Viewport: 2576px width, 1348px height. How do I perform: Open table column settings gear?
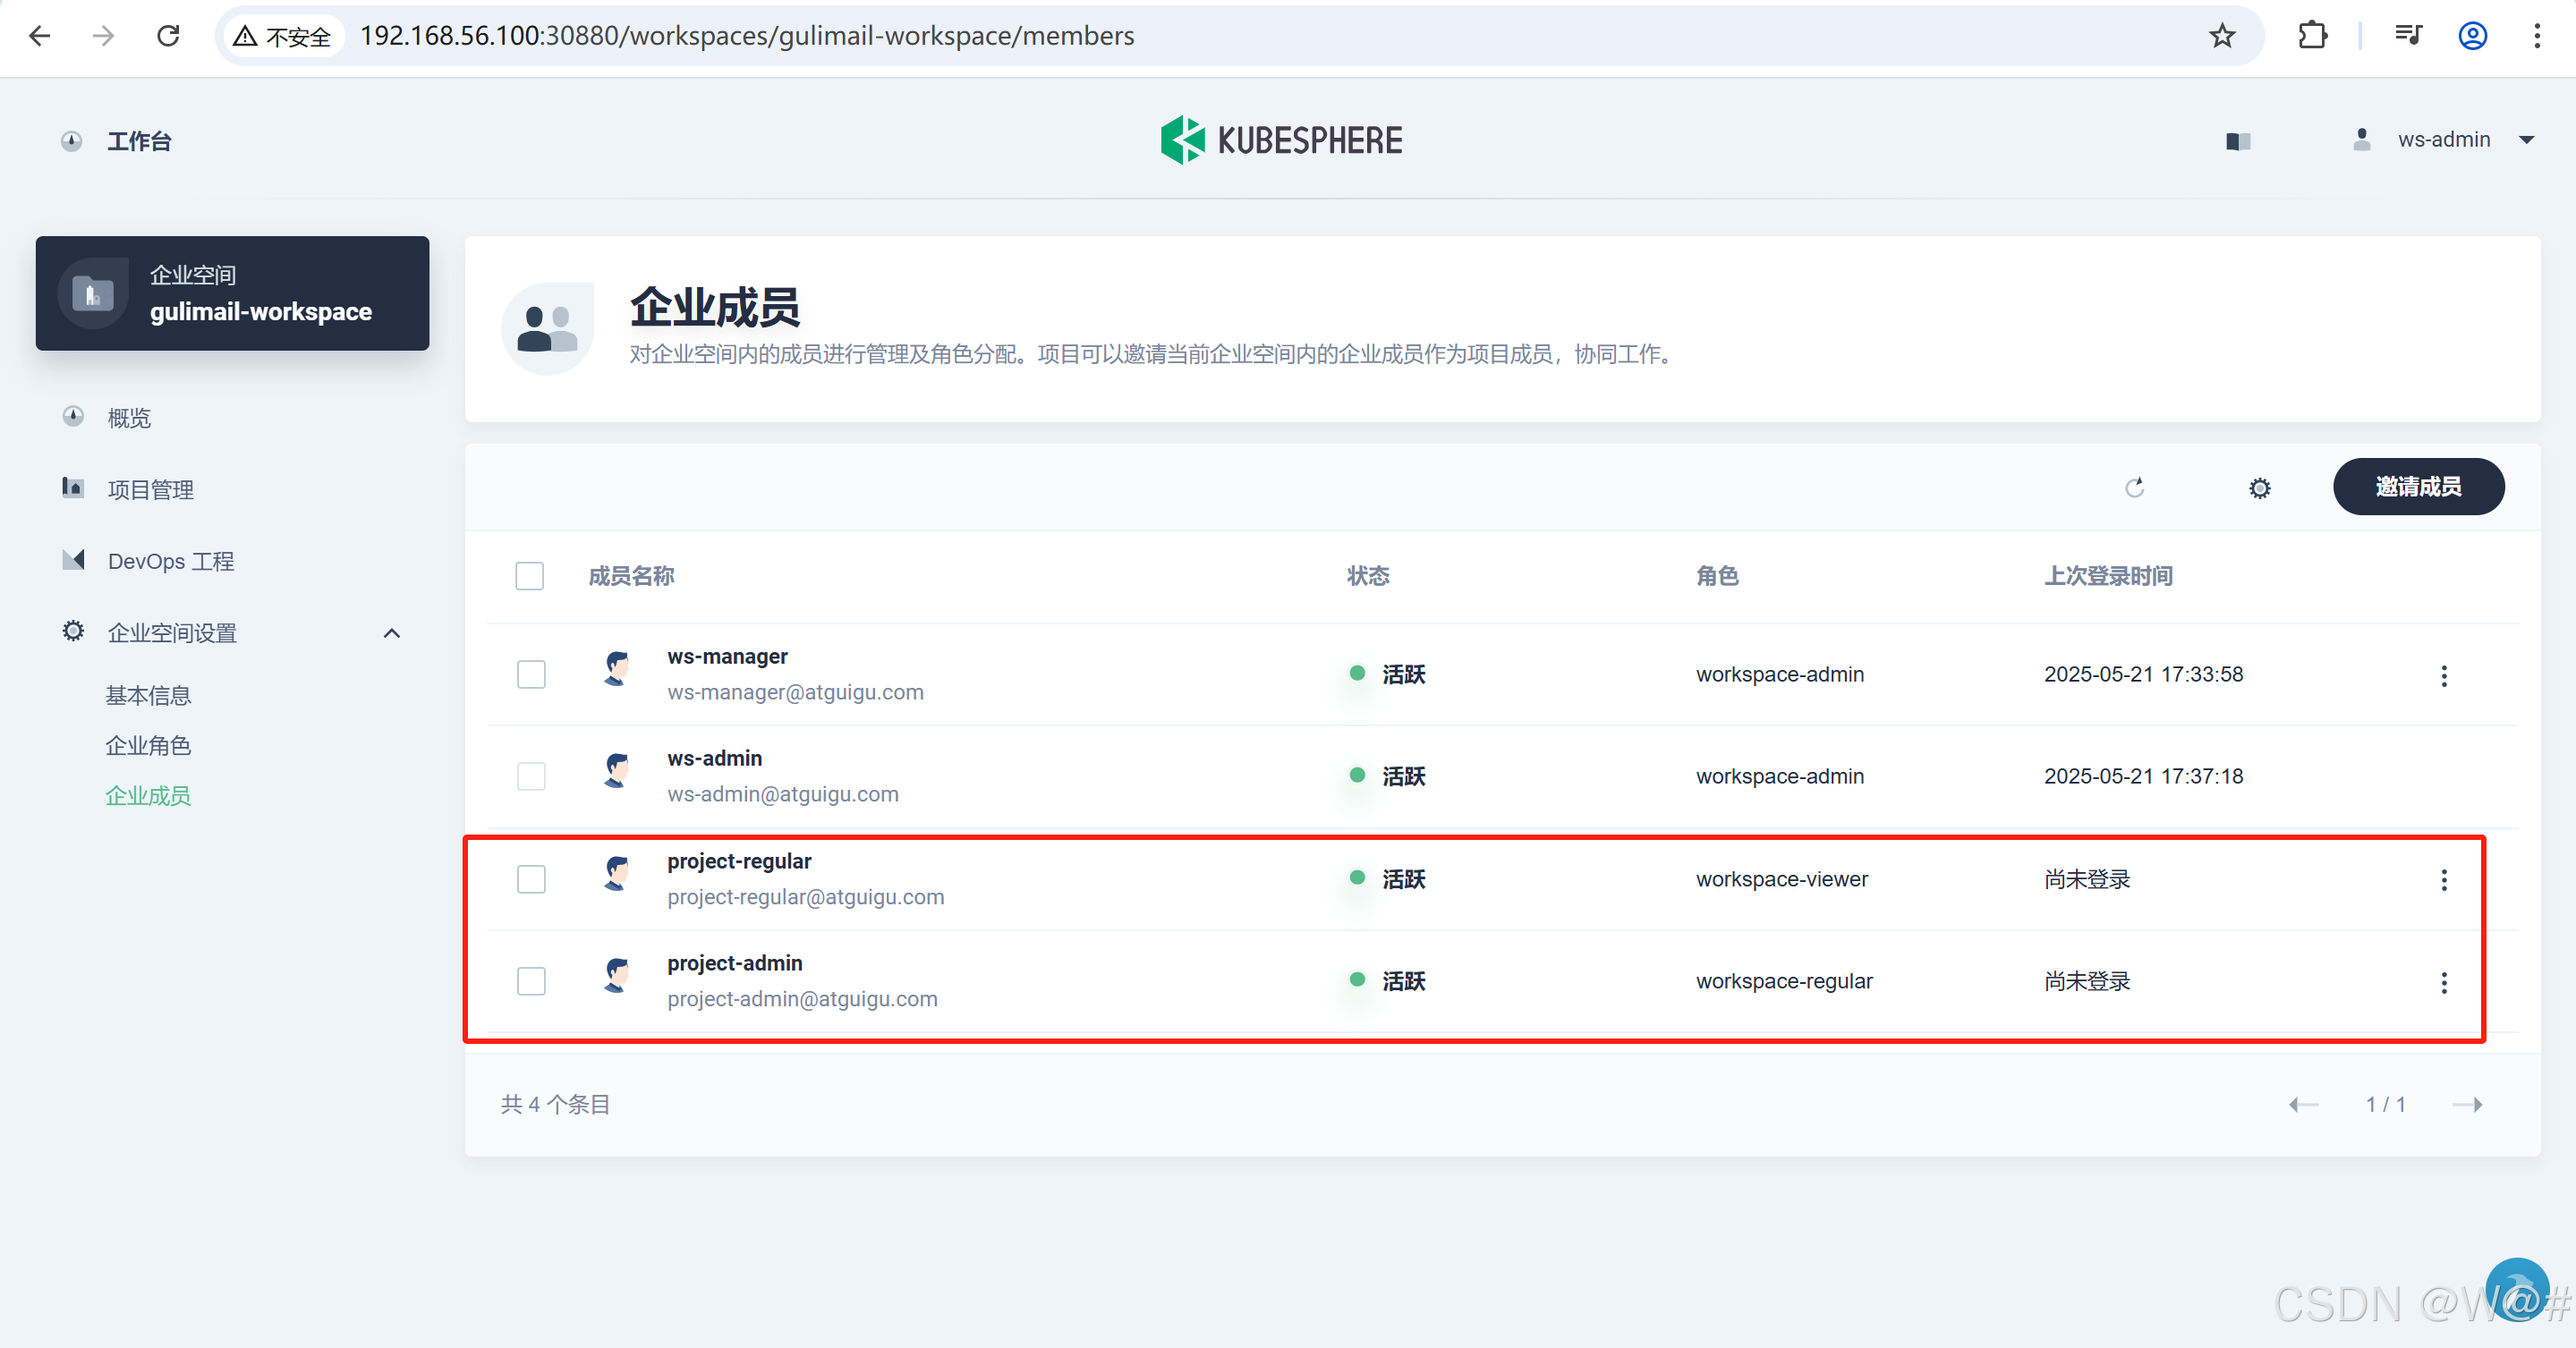tap(2259, 488)
